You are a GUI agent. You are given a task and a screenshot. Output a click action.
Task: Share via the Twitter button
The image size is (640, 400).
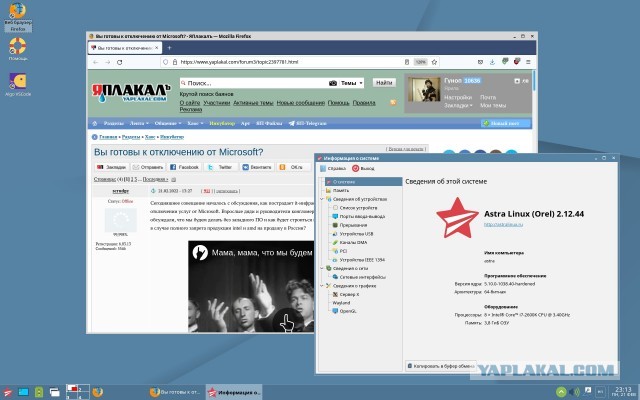click(x=220, y=167)
